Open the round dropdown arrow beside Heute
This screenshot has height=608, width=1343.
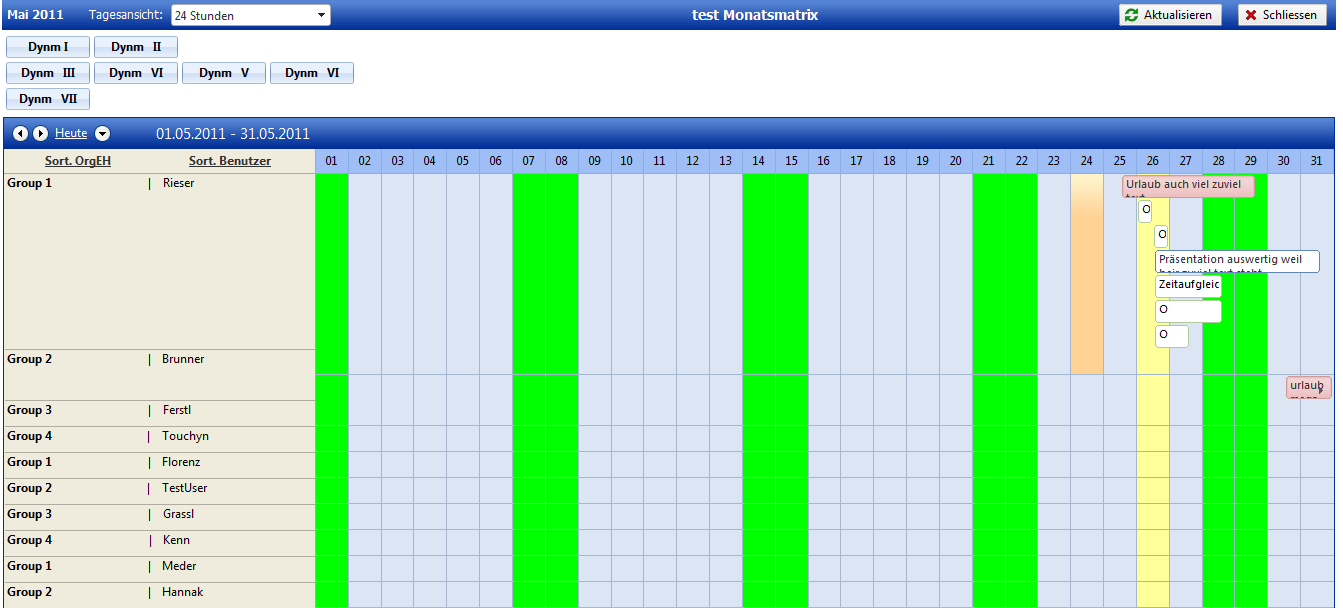click(x=102, y=133)
